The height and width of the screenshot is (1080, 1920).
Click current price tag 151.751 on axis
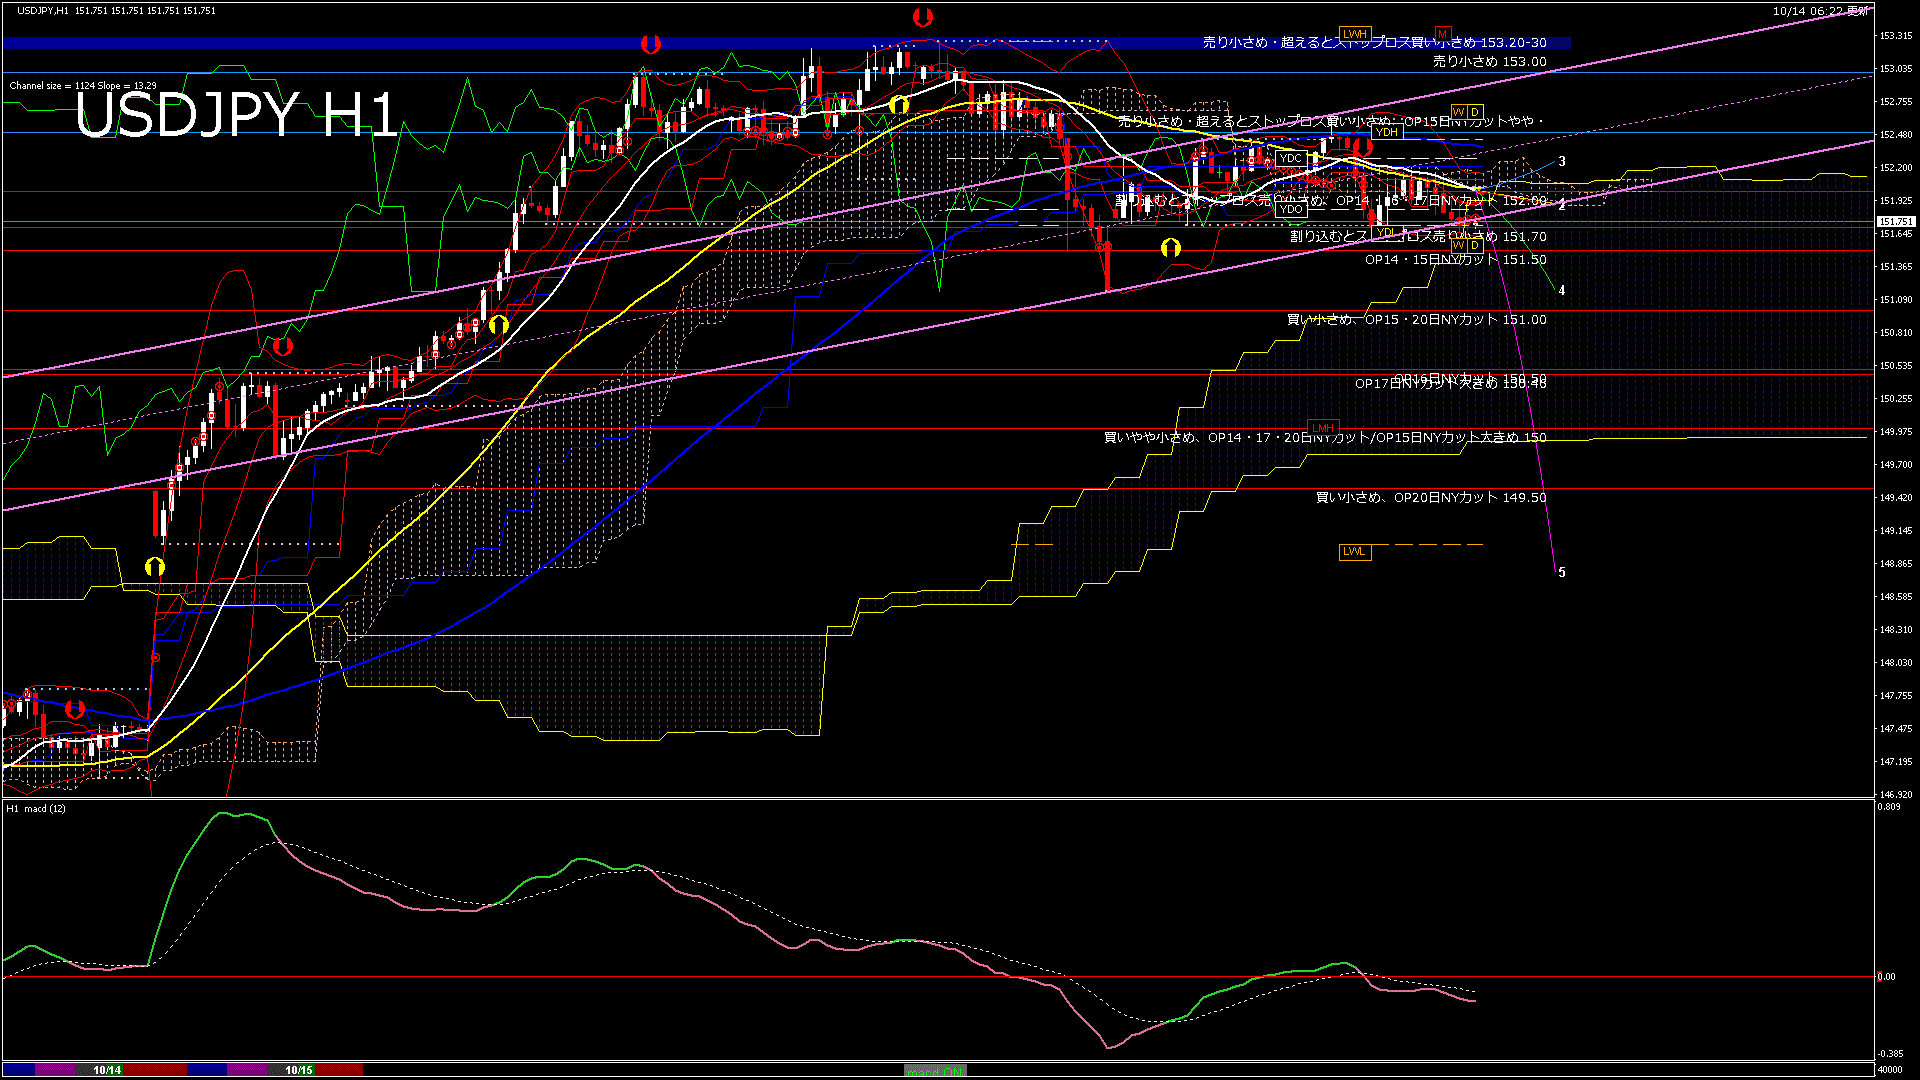click(x=1895, y=222)
